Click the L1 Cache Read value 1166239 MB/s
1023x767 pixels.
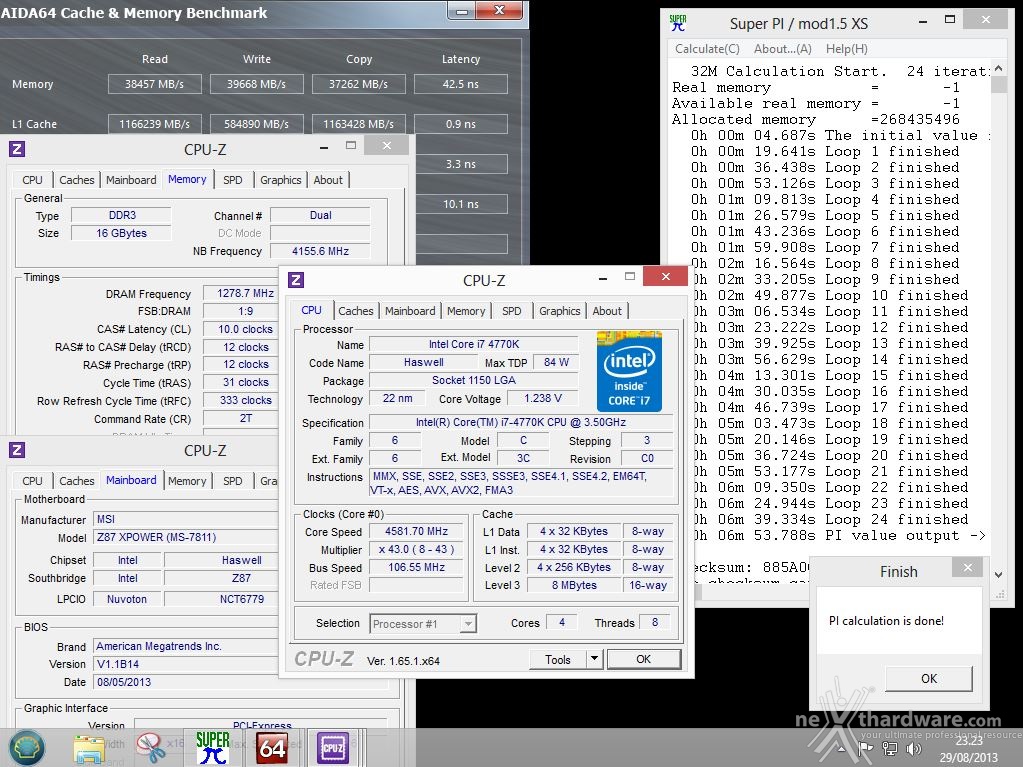(x=155, y=124)
